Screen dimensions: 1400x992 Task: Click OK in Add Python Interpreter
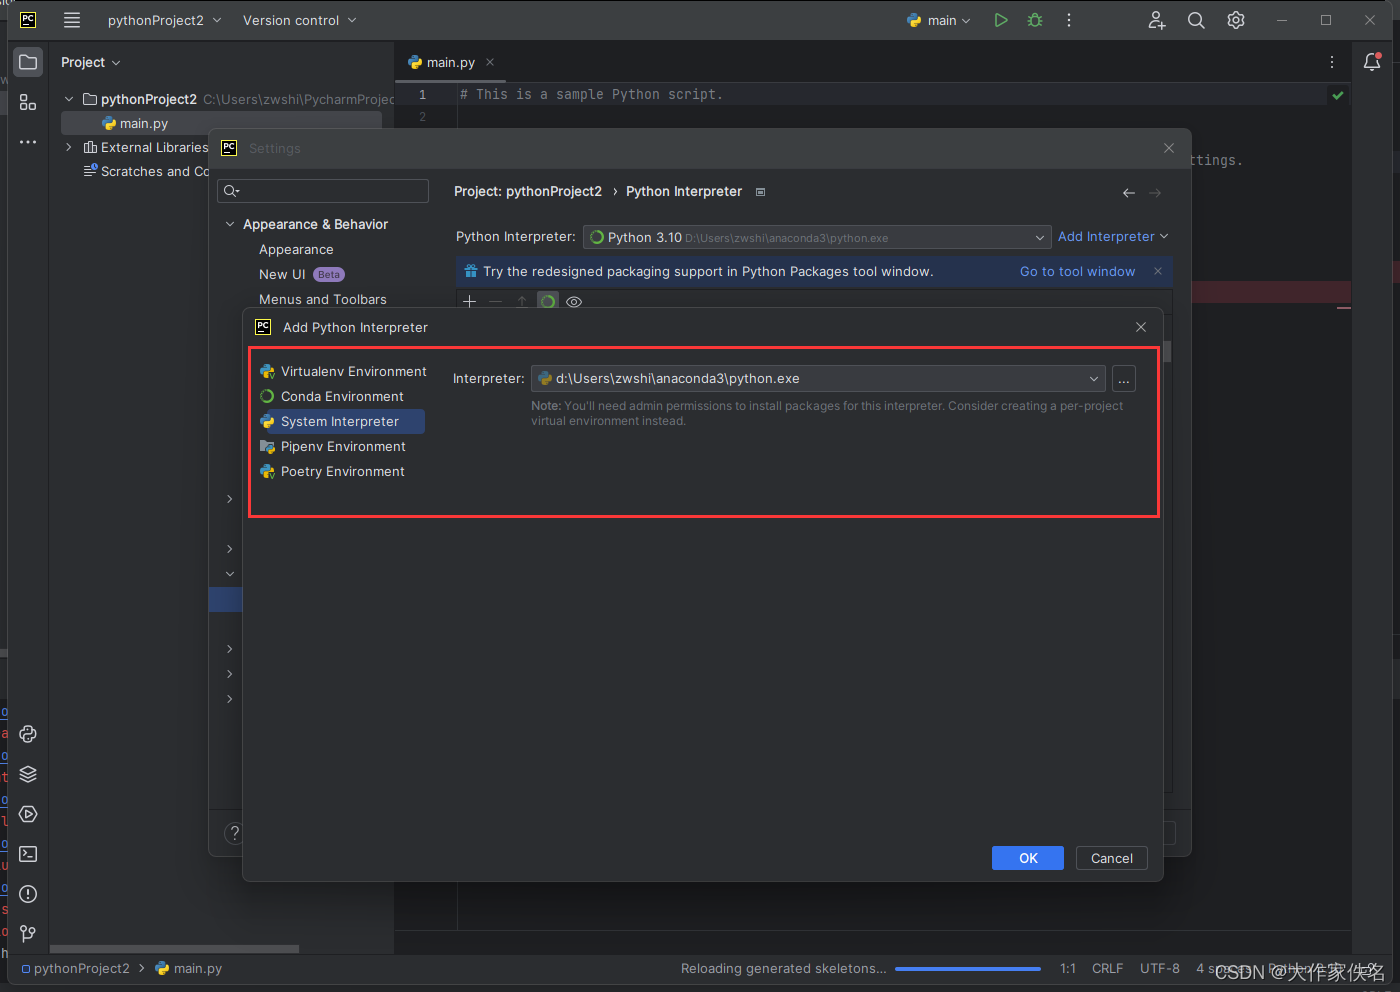(1028, 858)
